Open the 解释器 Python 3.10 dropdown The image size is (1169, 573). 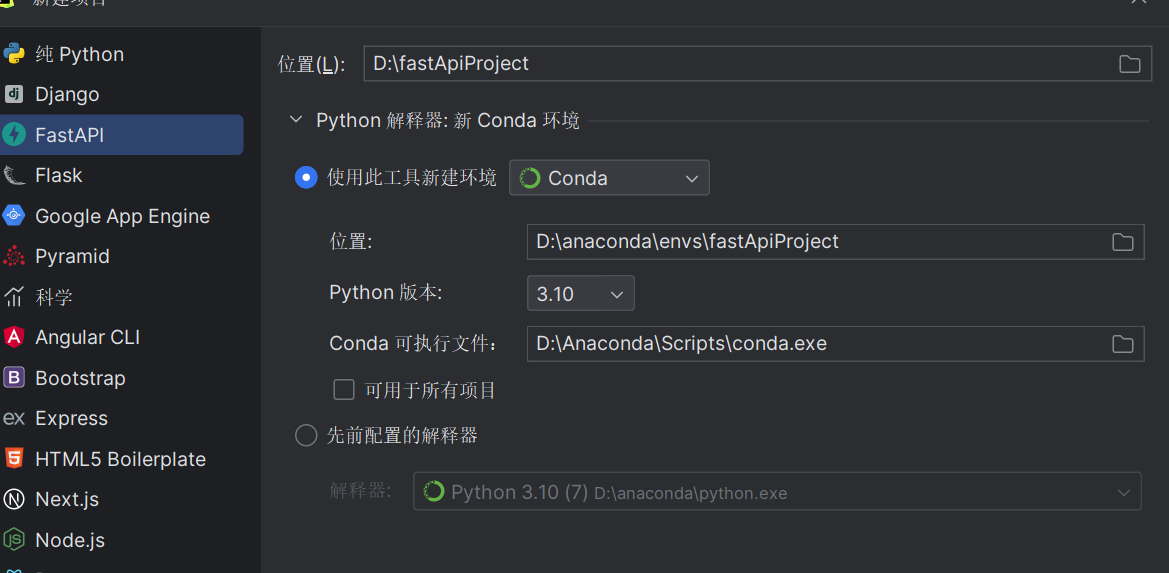[x=777, y=492]
